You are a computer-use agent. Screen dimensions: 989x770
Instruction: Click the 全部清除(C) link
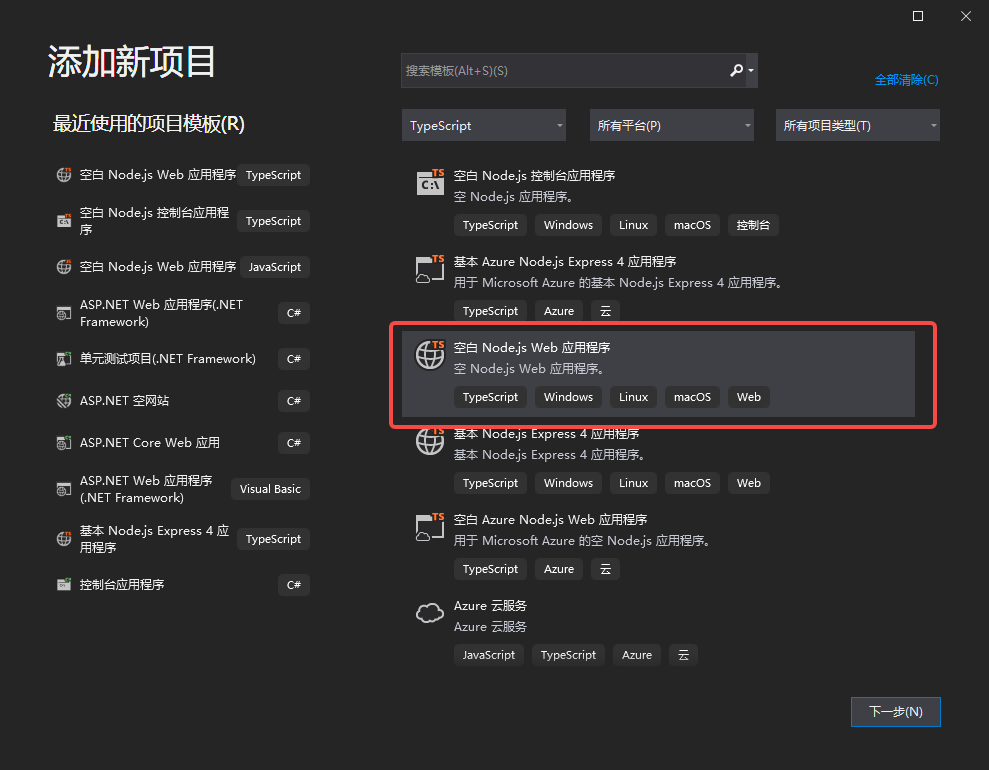tap(906, 80)
